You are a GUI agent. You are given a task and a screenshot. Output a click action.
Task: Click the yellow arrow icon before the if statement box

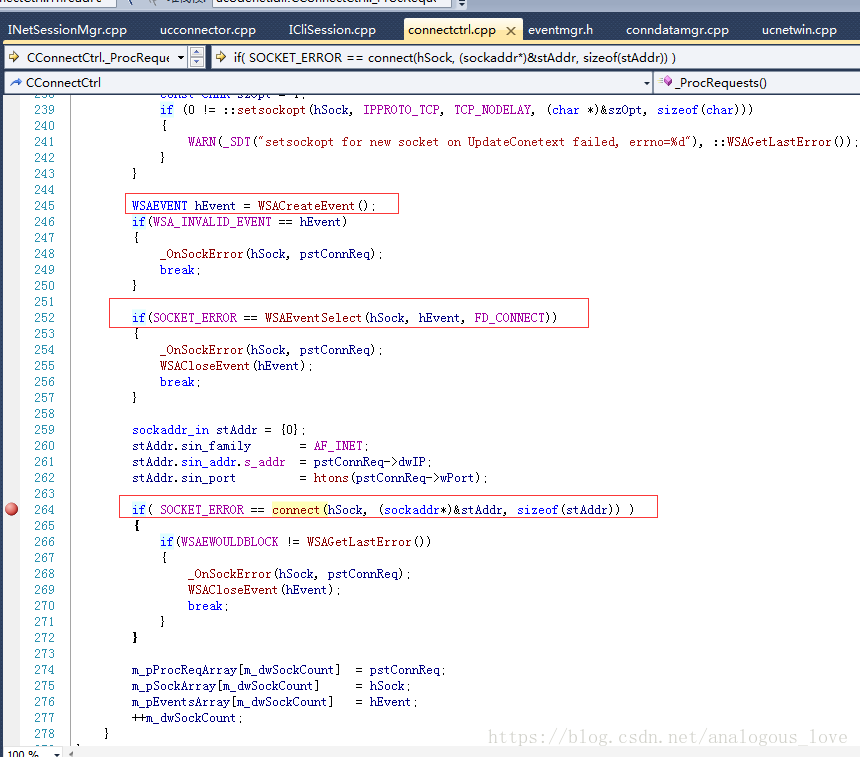(221, 58)
